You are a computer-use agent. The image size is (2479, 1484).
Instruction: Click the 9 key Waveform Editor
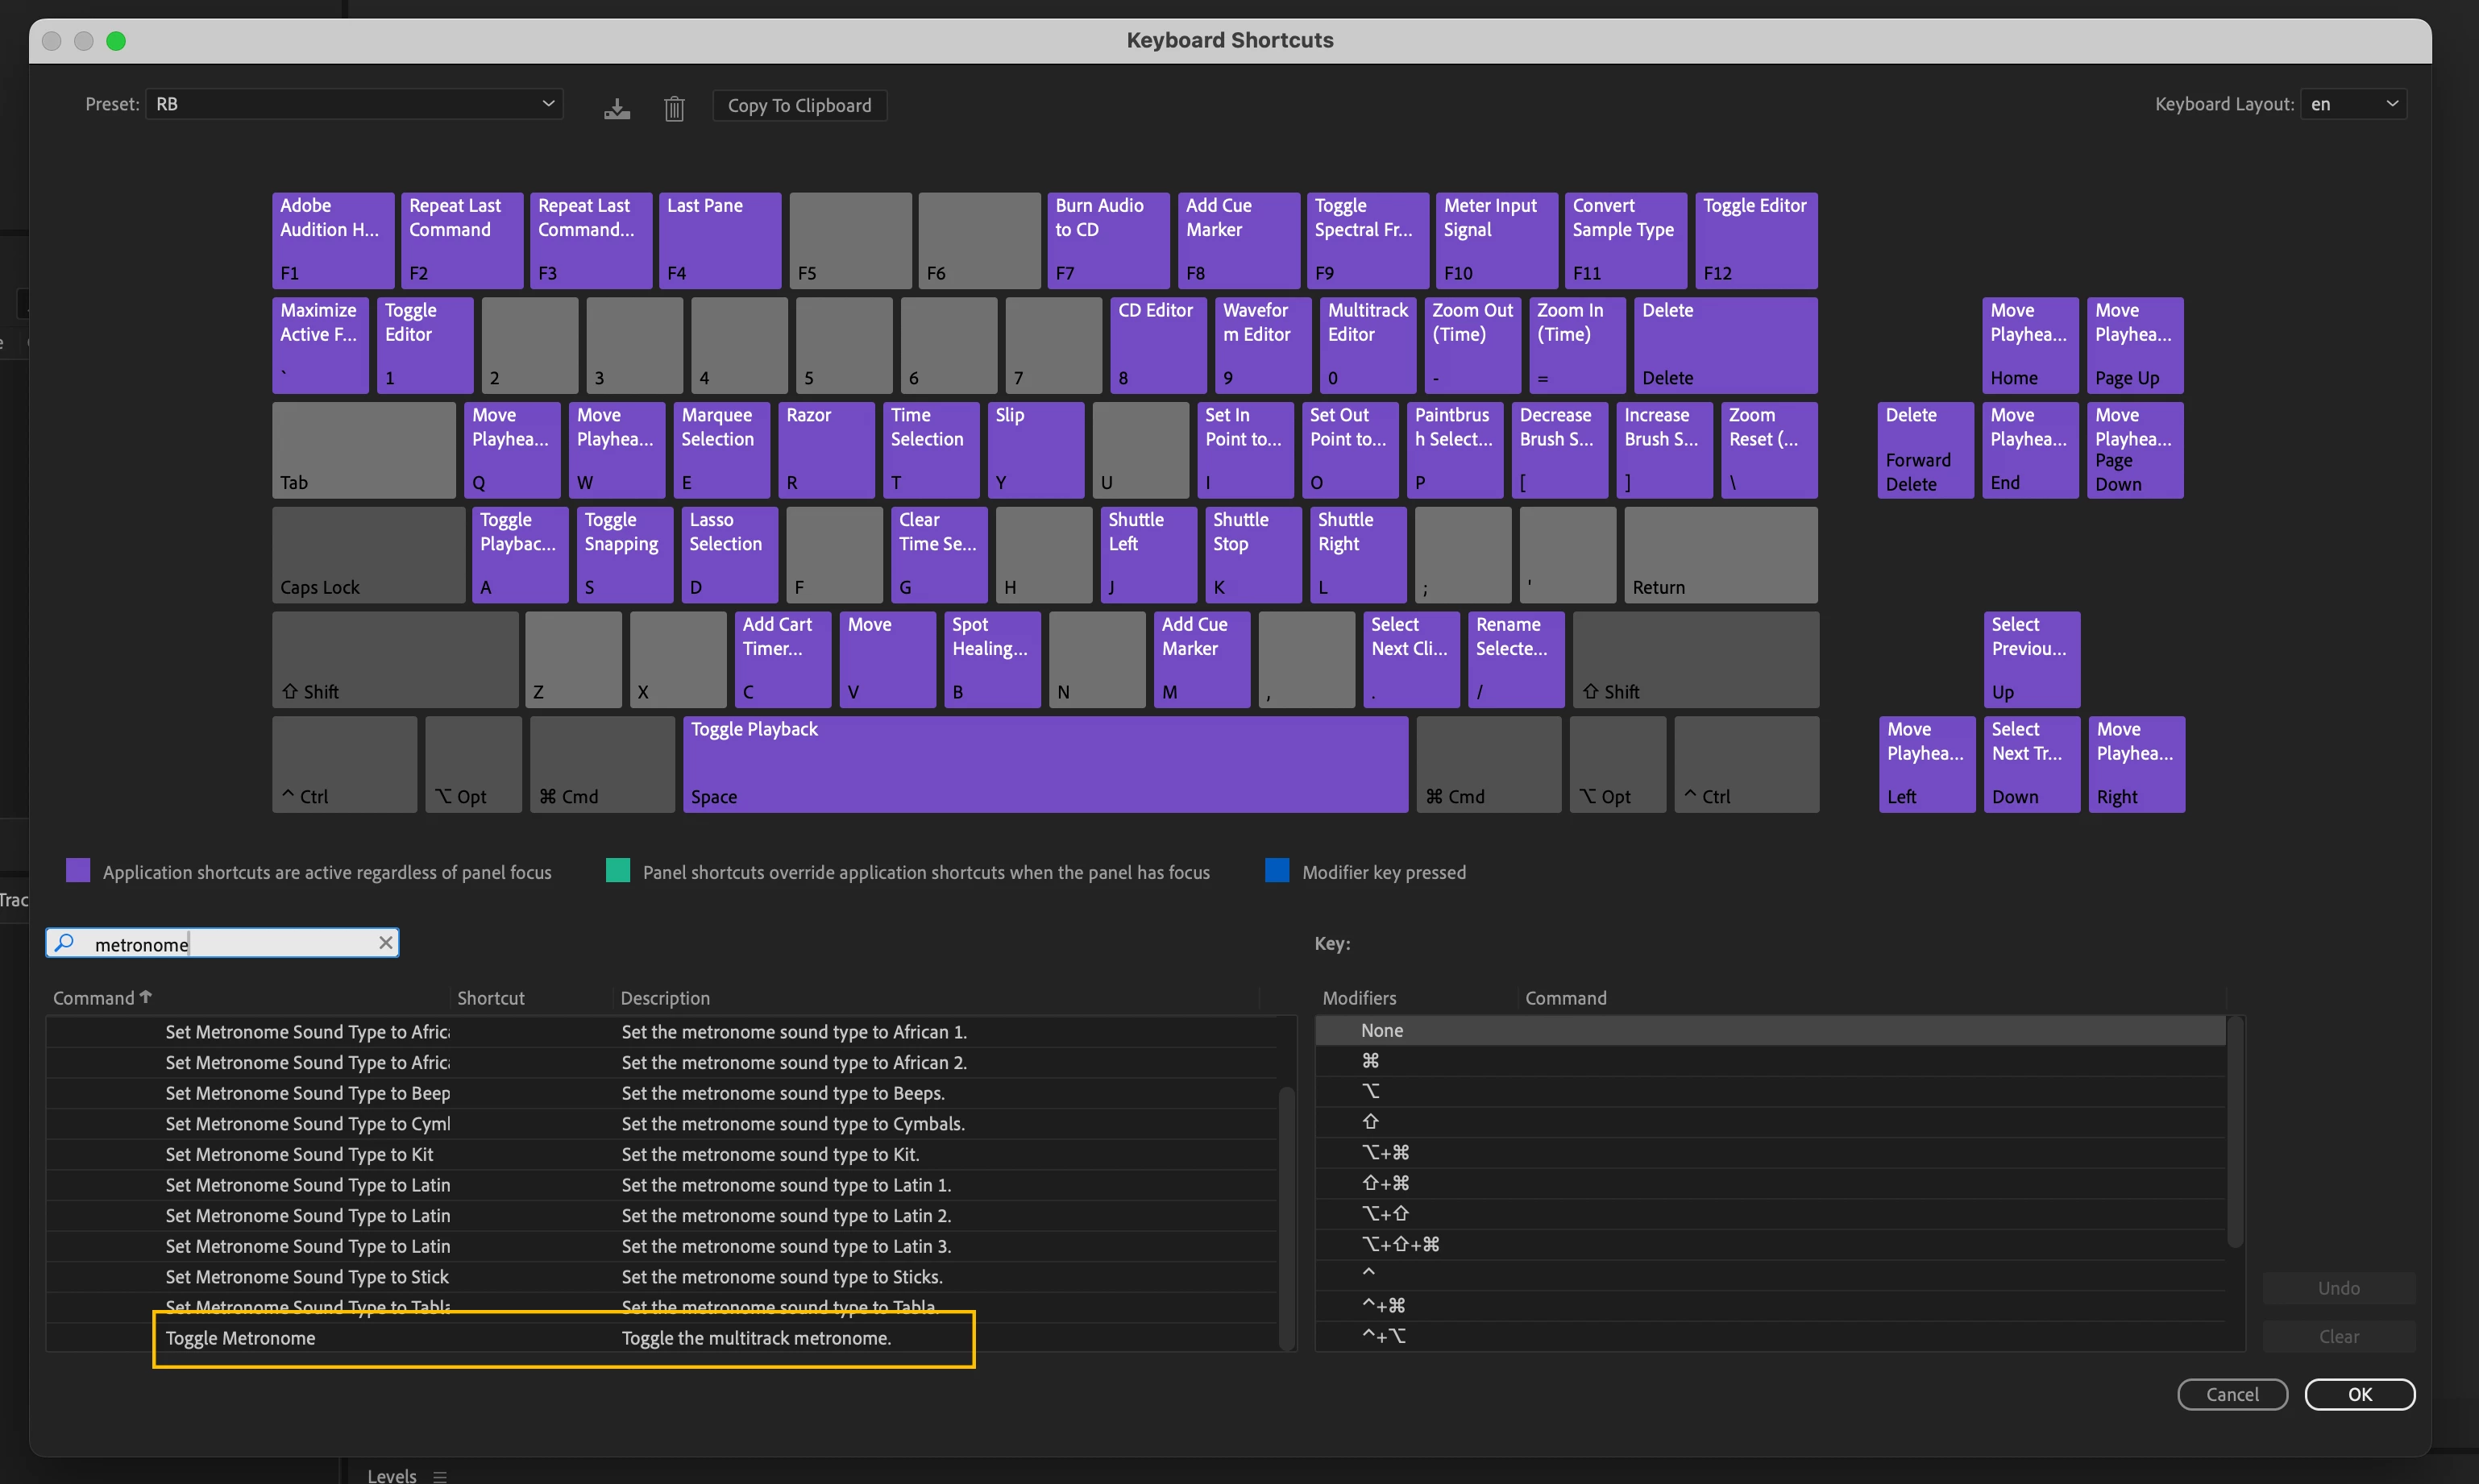1263,345
